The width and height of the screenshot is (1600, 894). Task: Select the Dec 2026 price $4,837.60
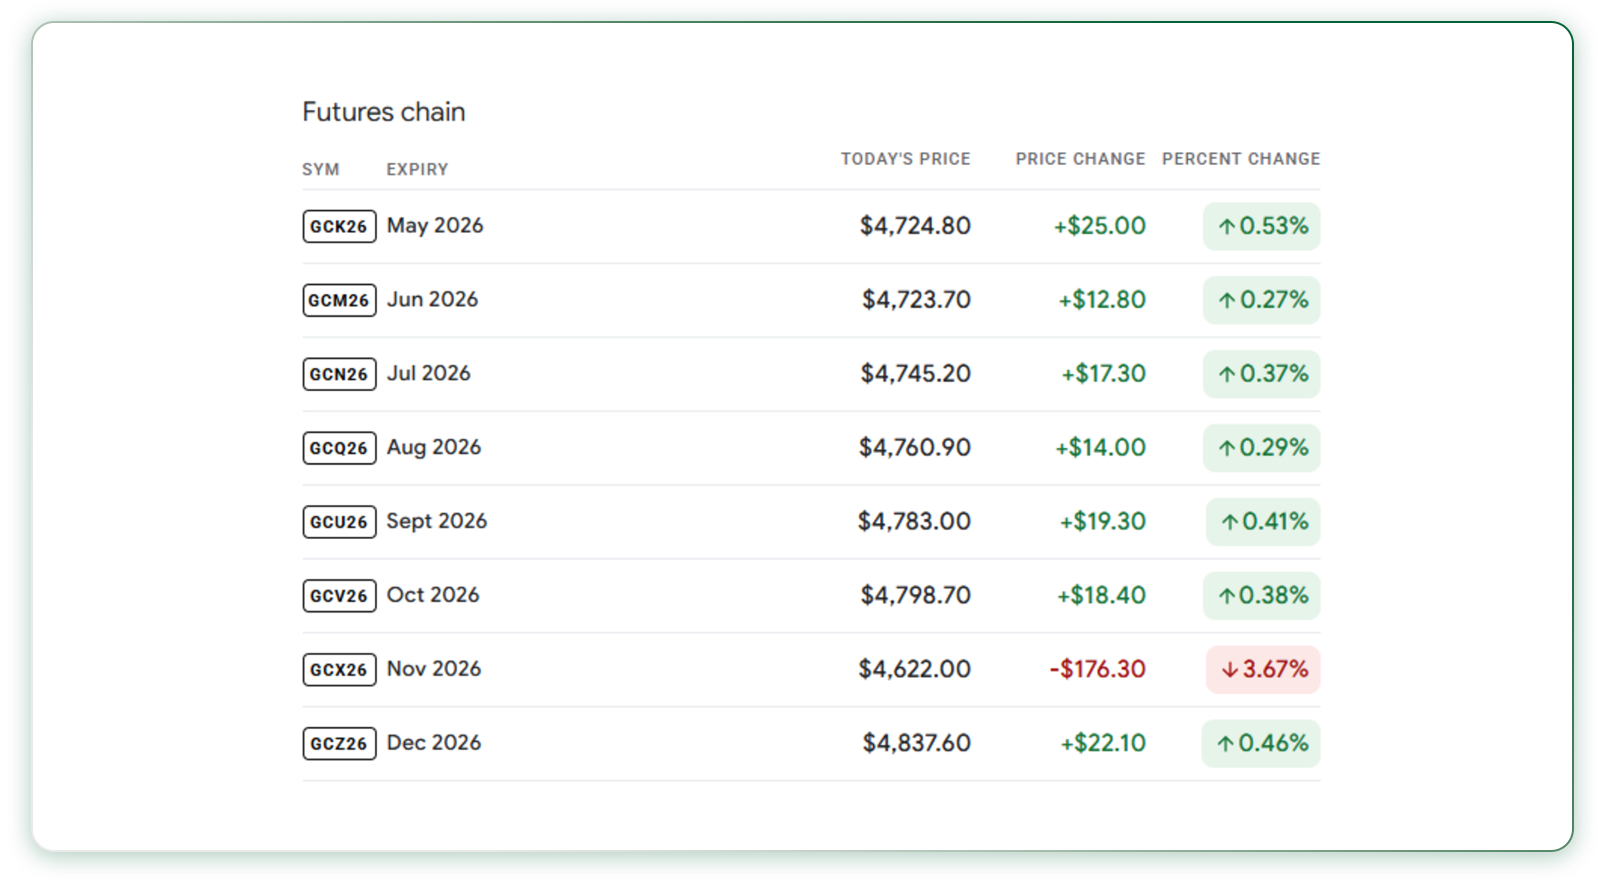pyautogui.click(x=917, y=743)
